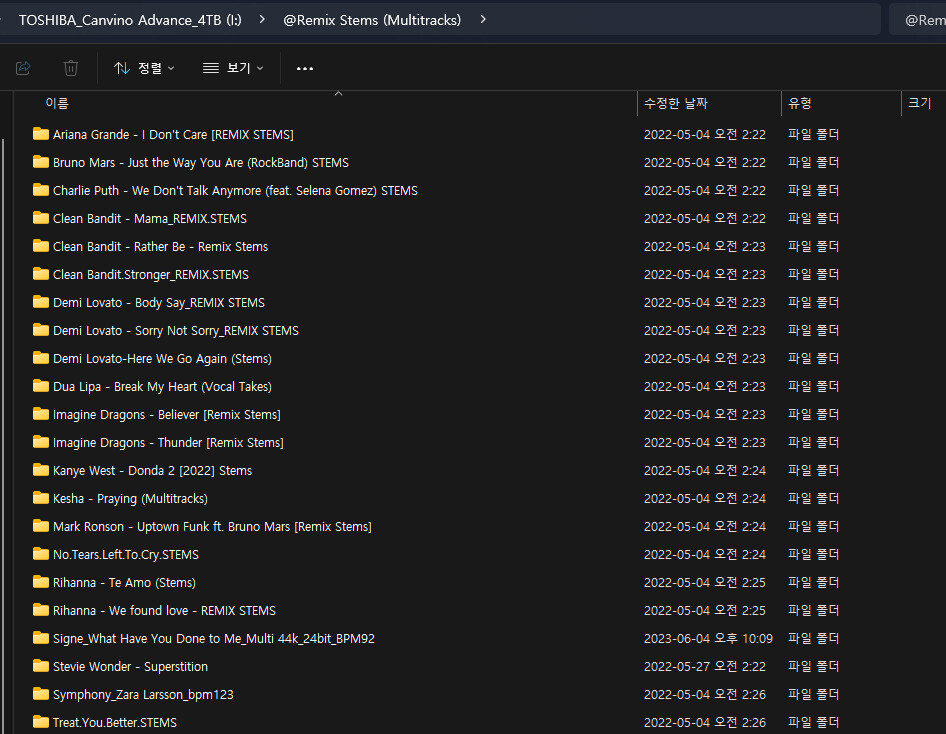Click folder icon of Rihanna - We found love
This screenshot has height=734, width=946.
[x=41, y=610]
